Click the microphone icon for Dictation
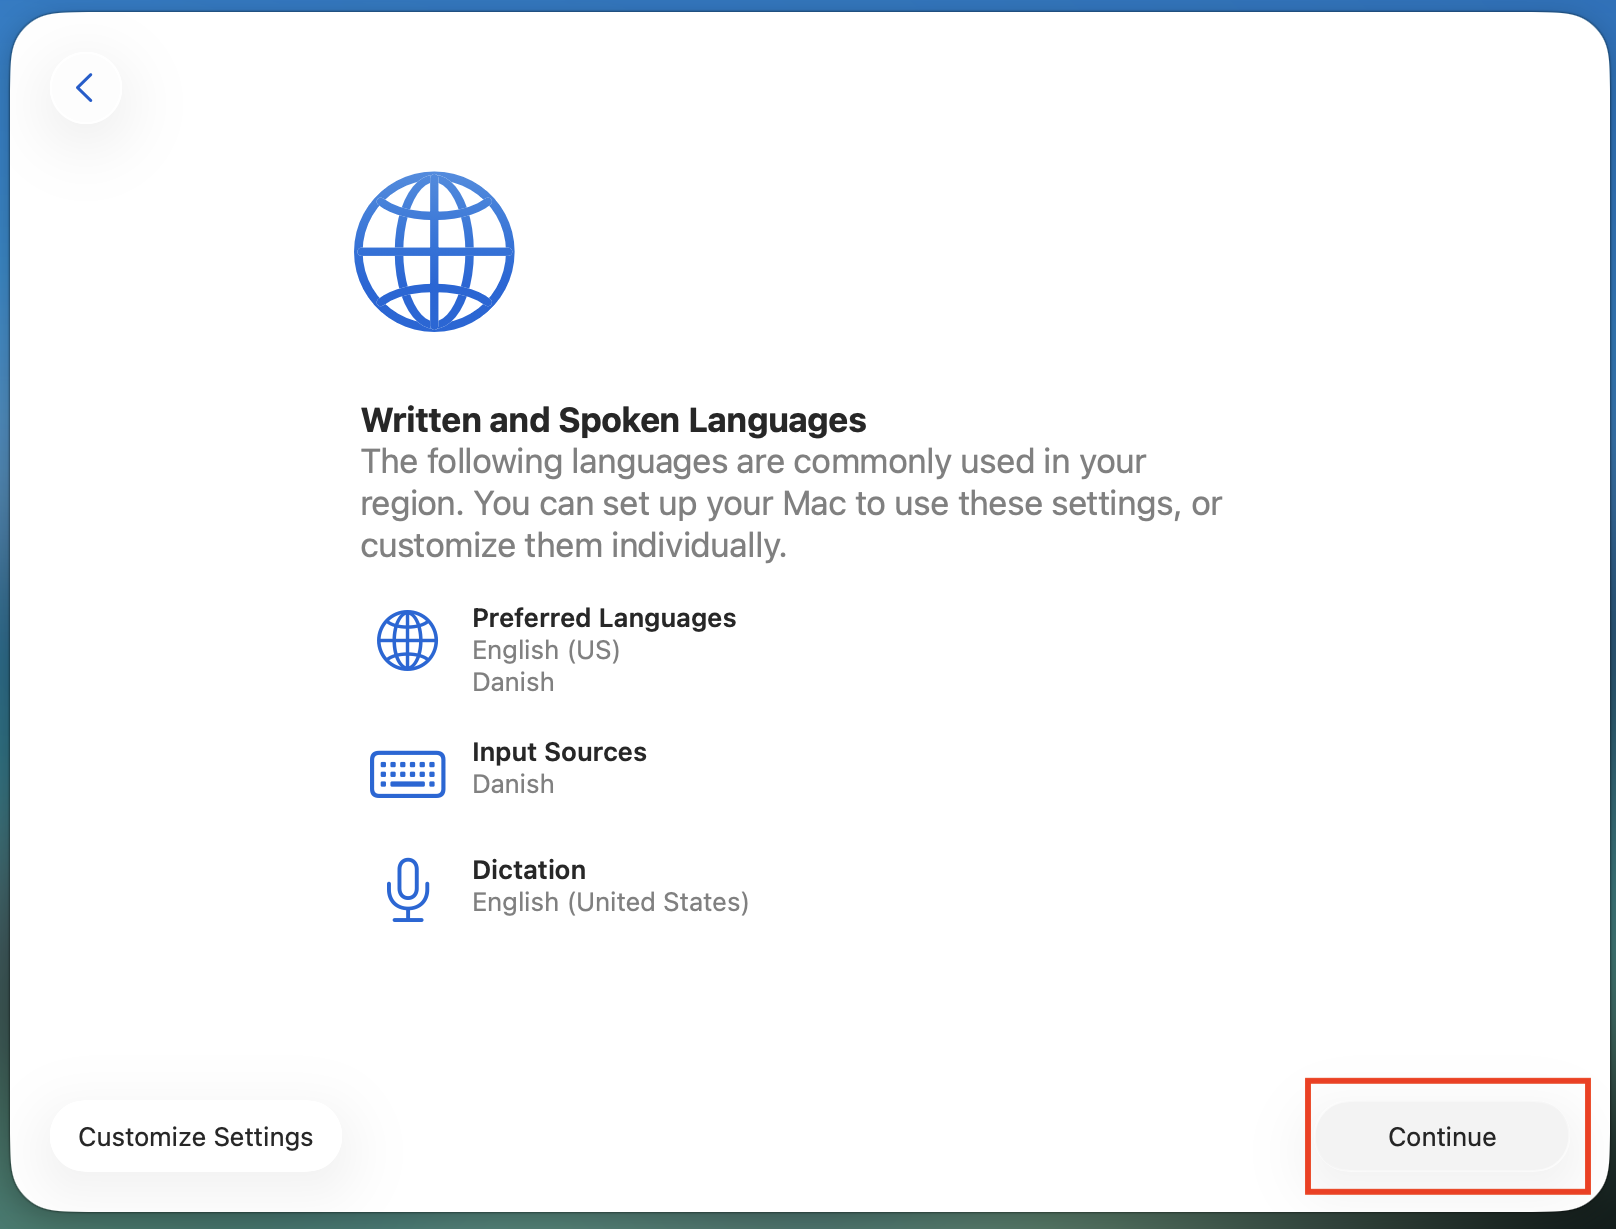 click(407, 889)
